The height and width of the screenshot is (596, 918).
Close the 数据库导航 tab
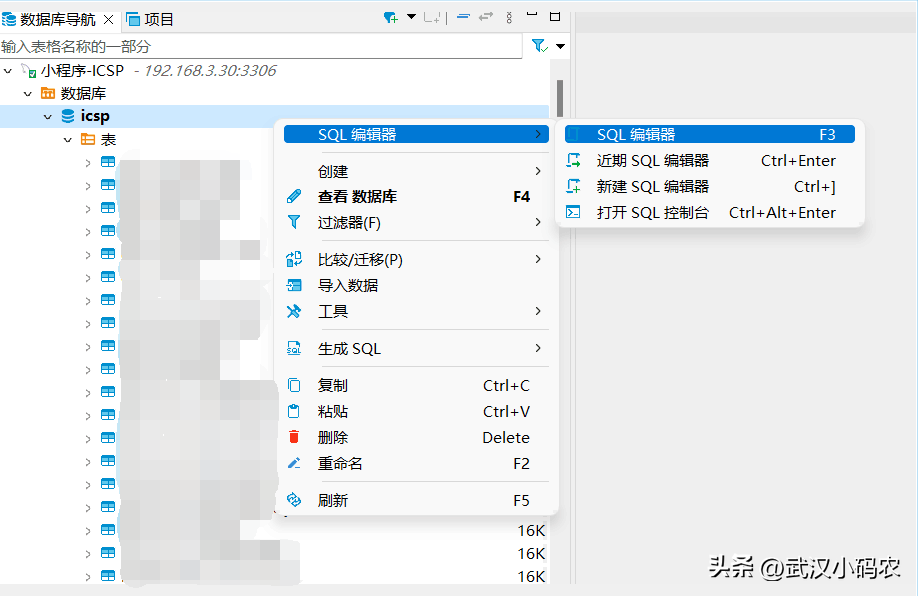point(108,19)
